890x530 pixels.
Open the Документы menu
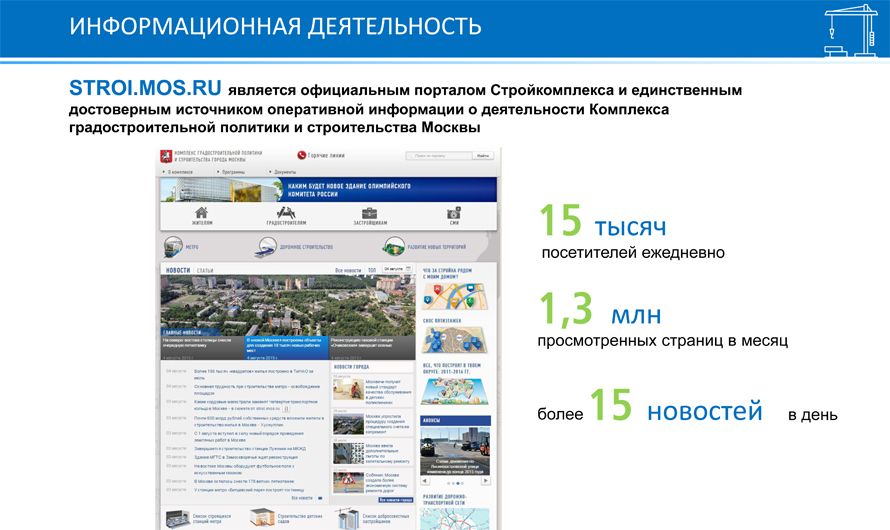pos(283,171)
